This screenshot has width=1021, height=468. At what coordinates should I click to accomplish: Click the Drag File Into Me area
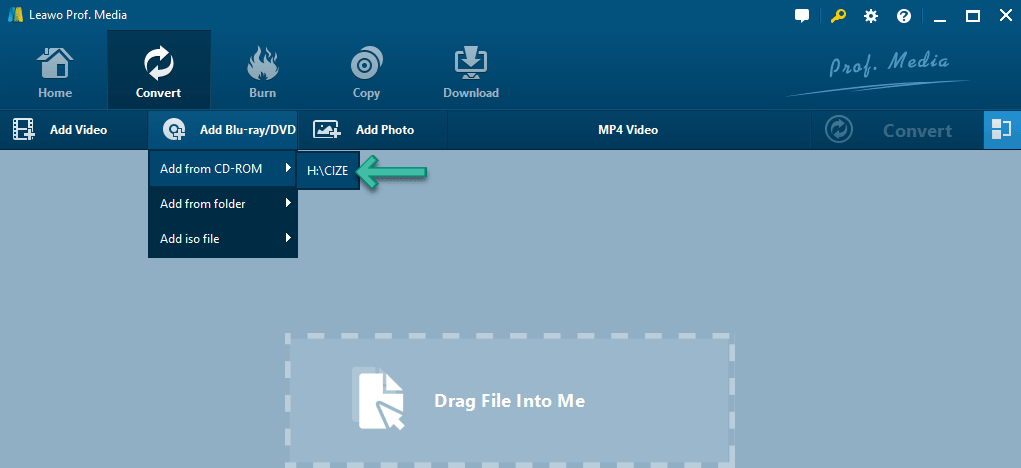[509, 400]
